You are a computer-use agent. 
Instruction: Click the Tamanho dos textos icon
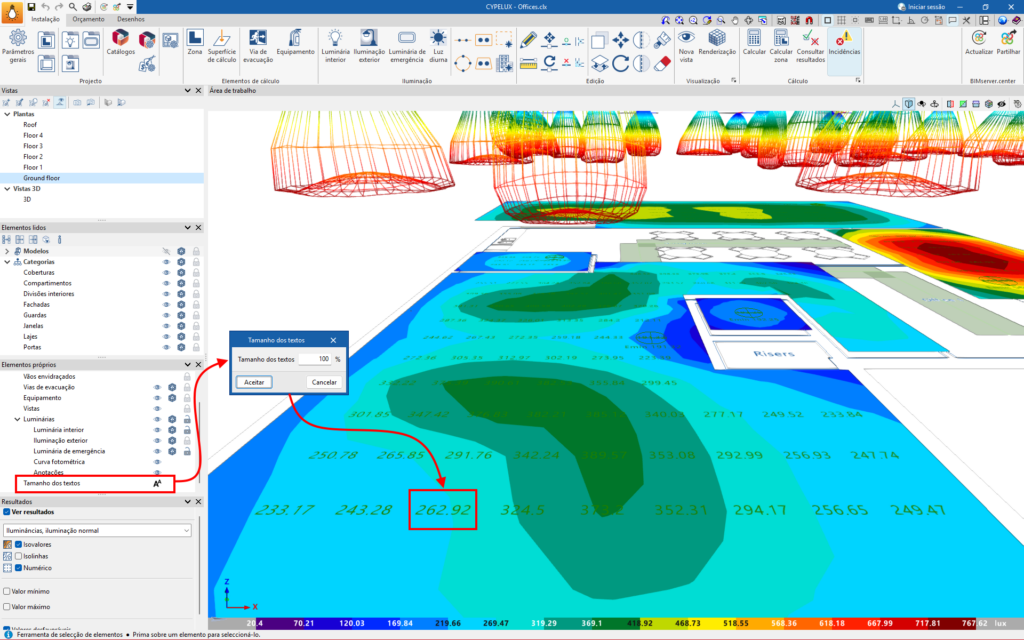[157, 484]
